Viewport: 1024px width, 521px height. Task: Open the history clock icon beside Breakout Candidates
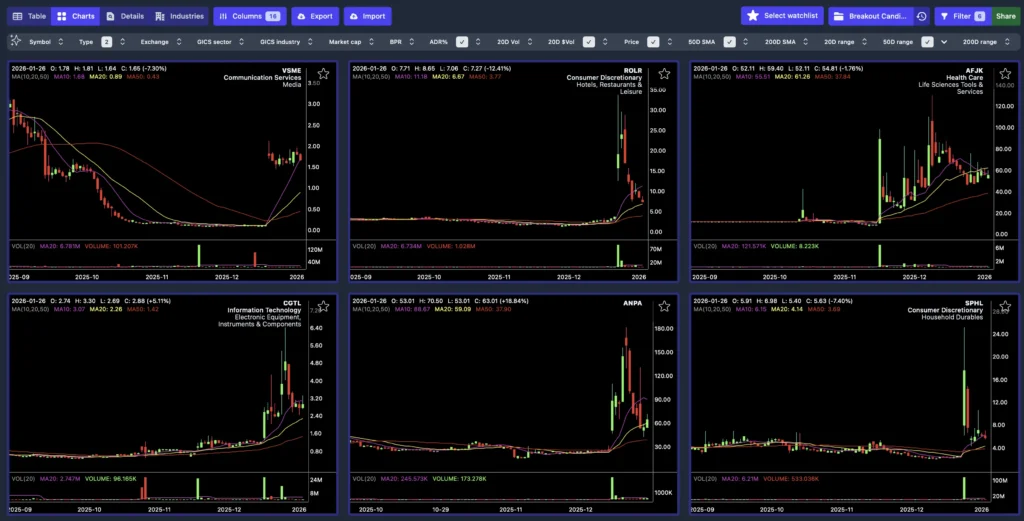point(921,16)
